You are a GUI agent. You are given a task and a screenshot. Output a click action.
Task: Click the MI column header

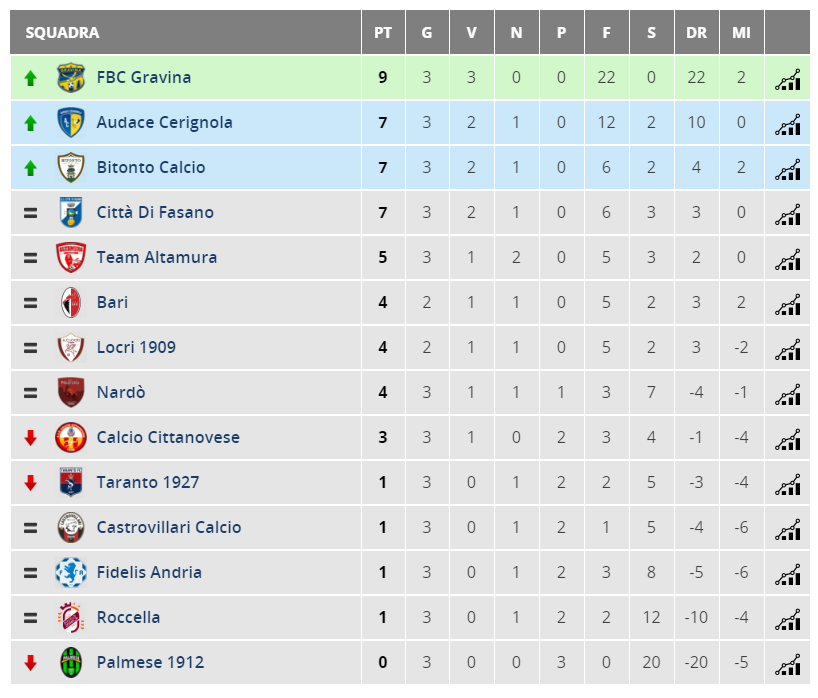pyautogui.click(x=741, y=32)
